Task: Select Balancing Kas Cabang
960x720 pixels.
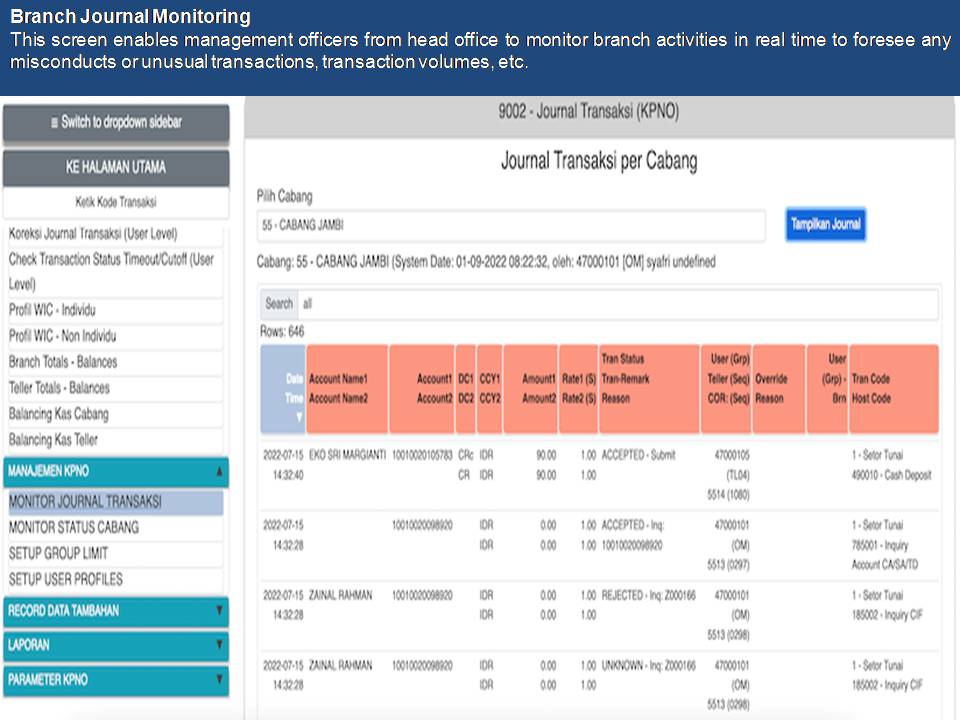Action: [x=116, y=414]
